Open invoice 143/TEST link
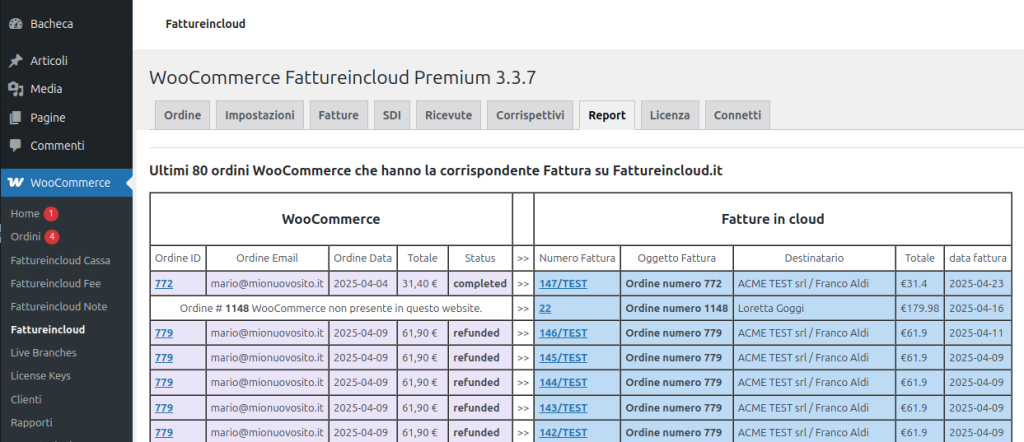The image size is (1024, 442). point(563,407)
